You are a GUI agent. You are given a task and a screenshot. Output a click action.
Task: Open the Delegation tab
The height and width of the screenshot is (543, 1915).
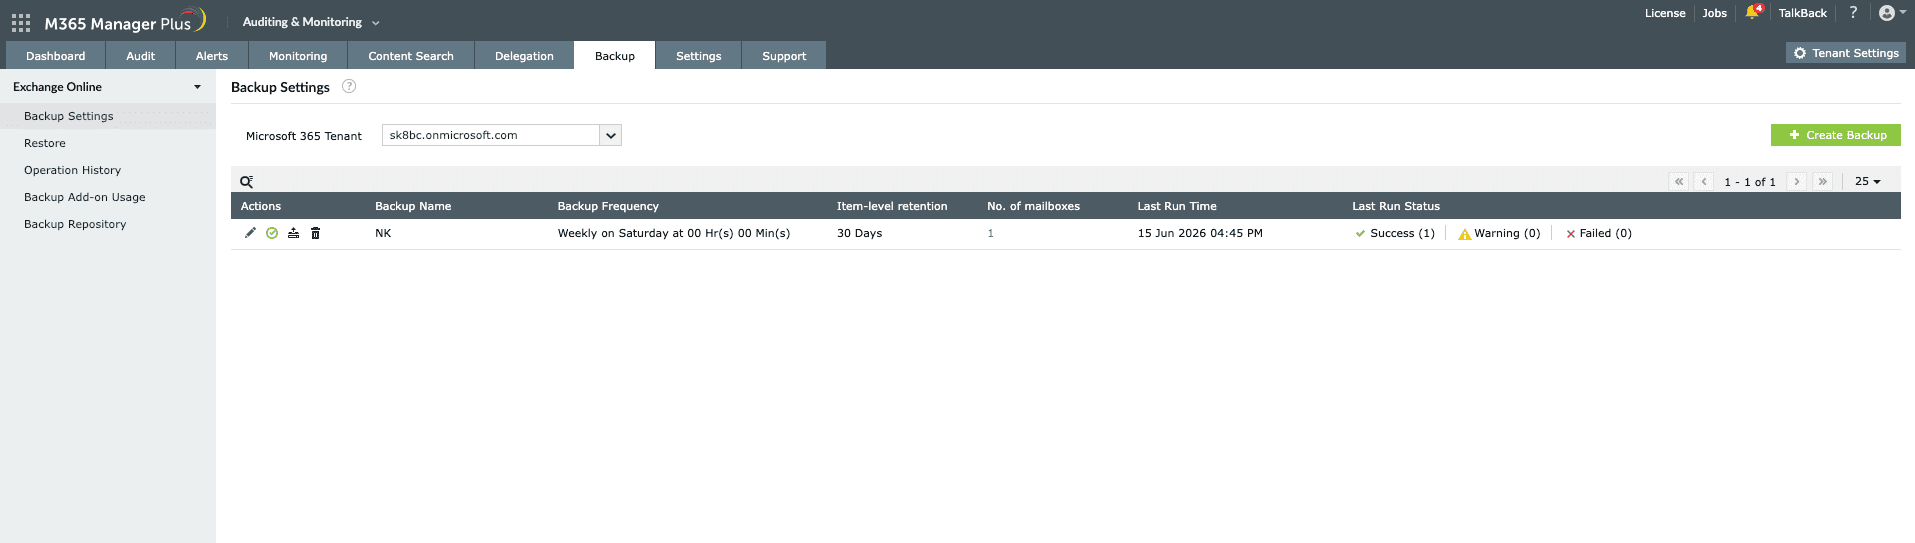coord(524,56)
